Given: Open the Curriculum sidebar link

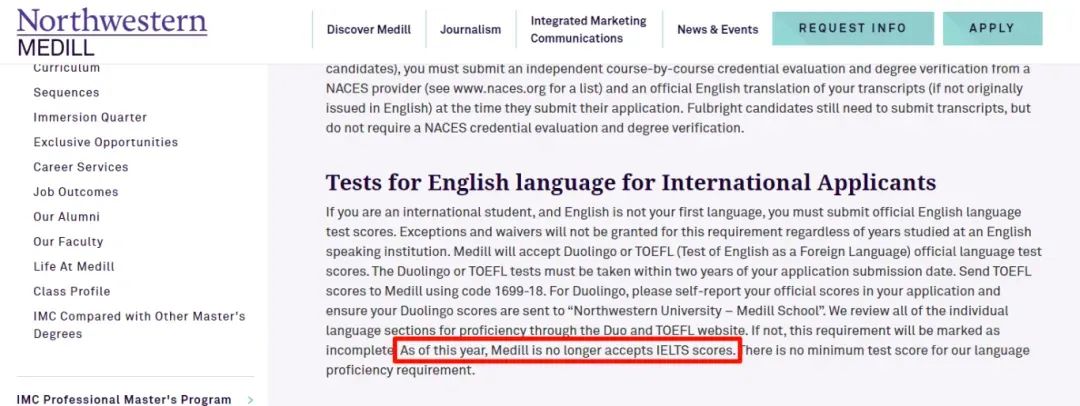Looking at the screenshot, I should [67, 68].
